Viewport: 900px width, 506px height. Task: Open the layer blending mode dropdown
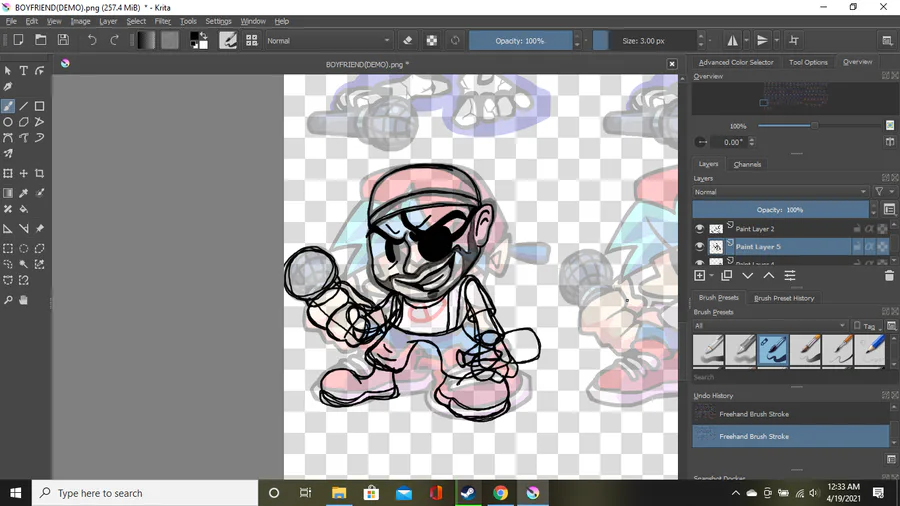[780, 192]
